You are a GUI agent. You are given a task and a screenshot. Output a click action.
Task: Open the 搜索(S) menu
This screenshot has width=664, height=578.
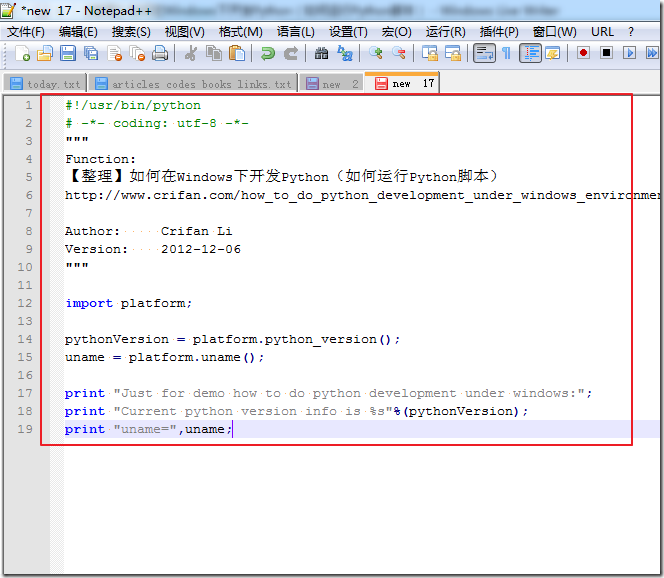click(131, 32)
